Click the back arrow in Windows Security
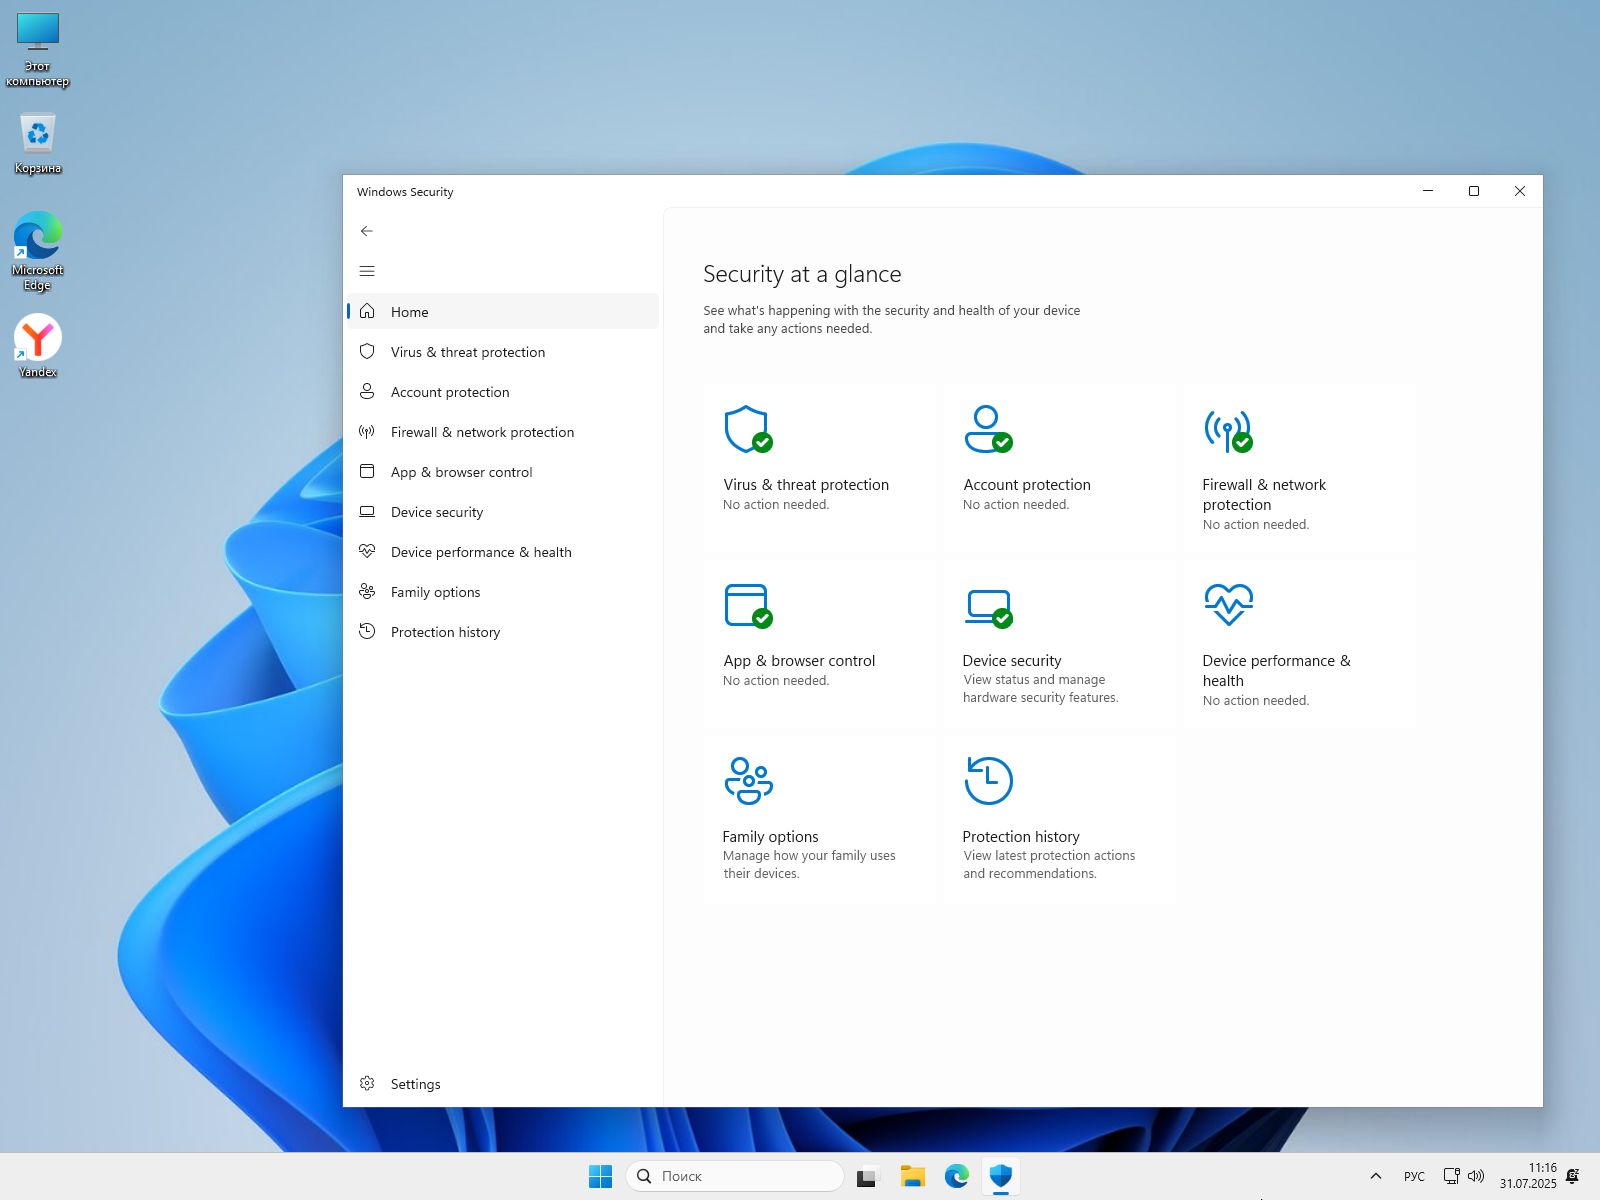The width and height of the screenshot is (1600, 1200). 367,231
